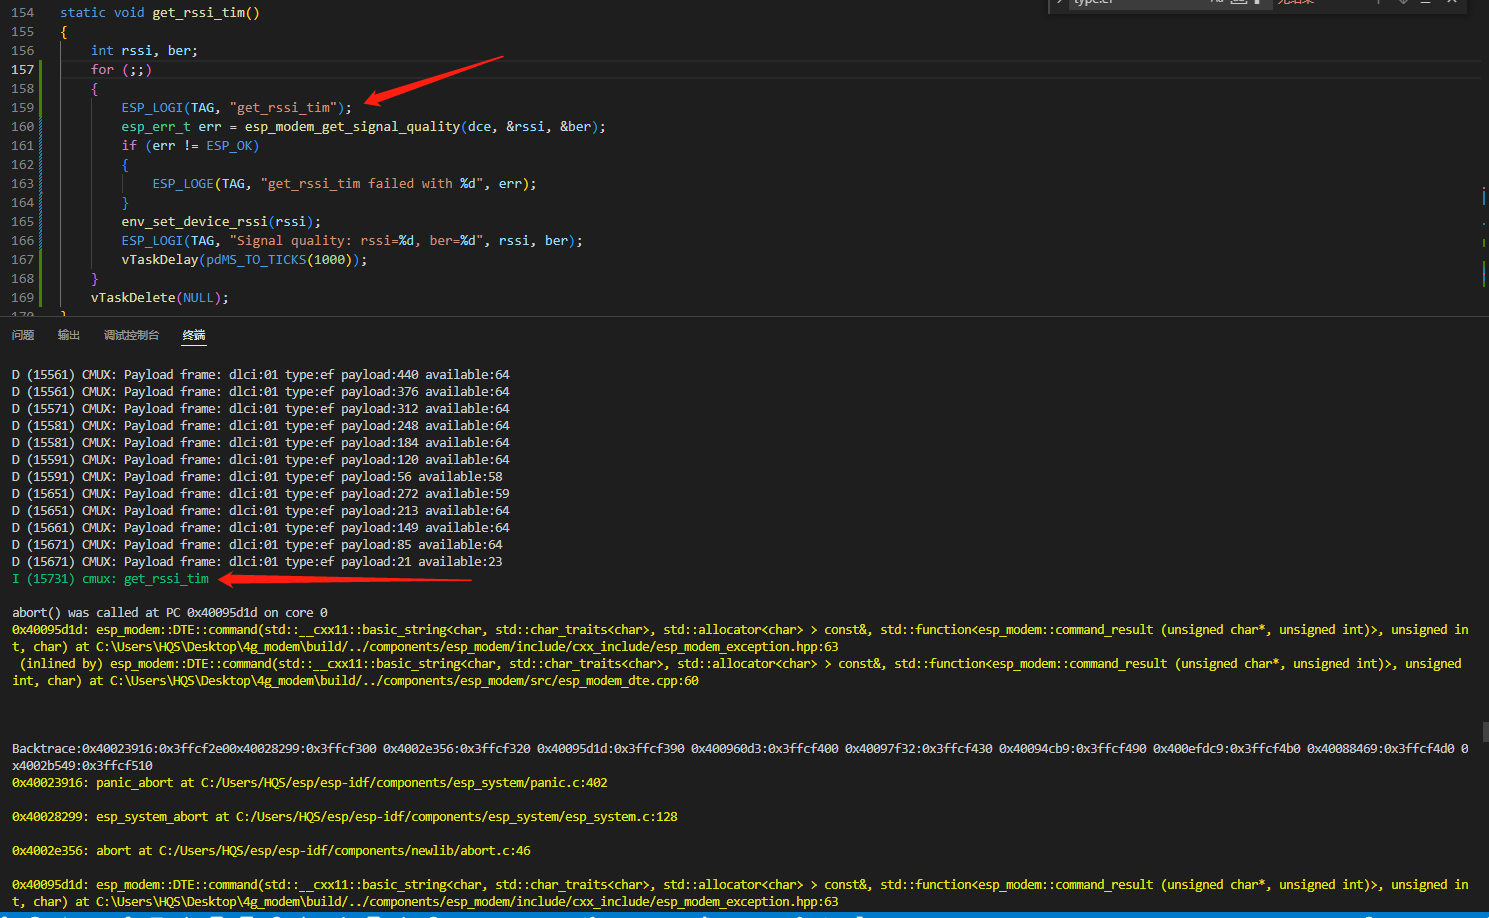Viewport: 1489px width, 918px height.
Task: Click inside the find input field
Action: [1130, 5]
